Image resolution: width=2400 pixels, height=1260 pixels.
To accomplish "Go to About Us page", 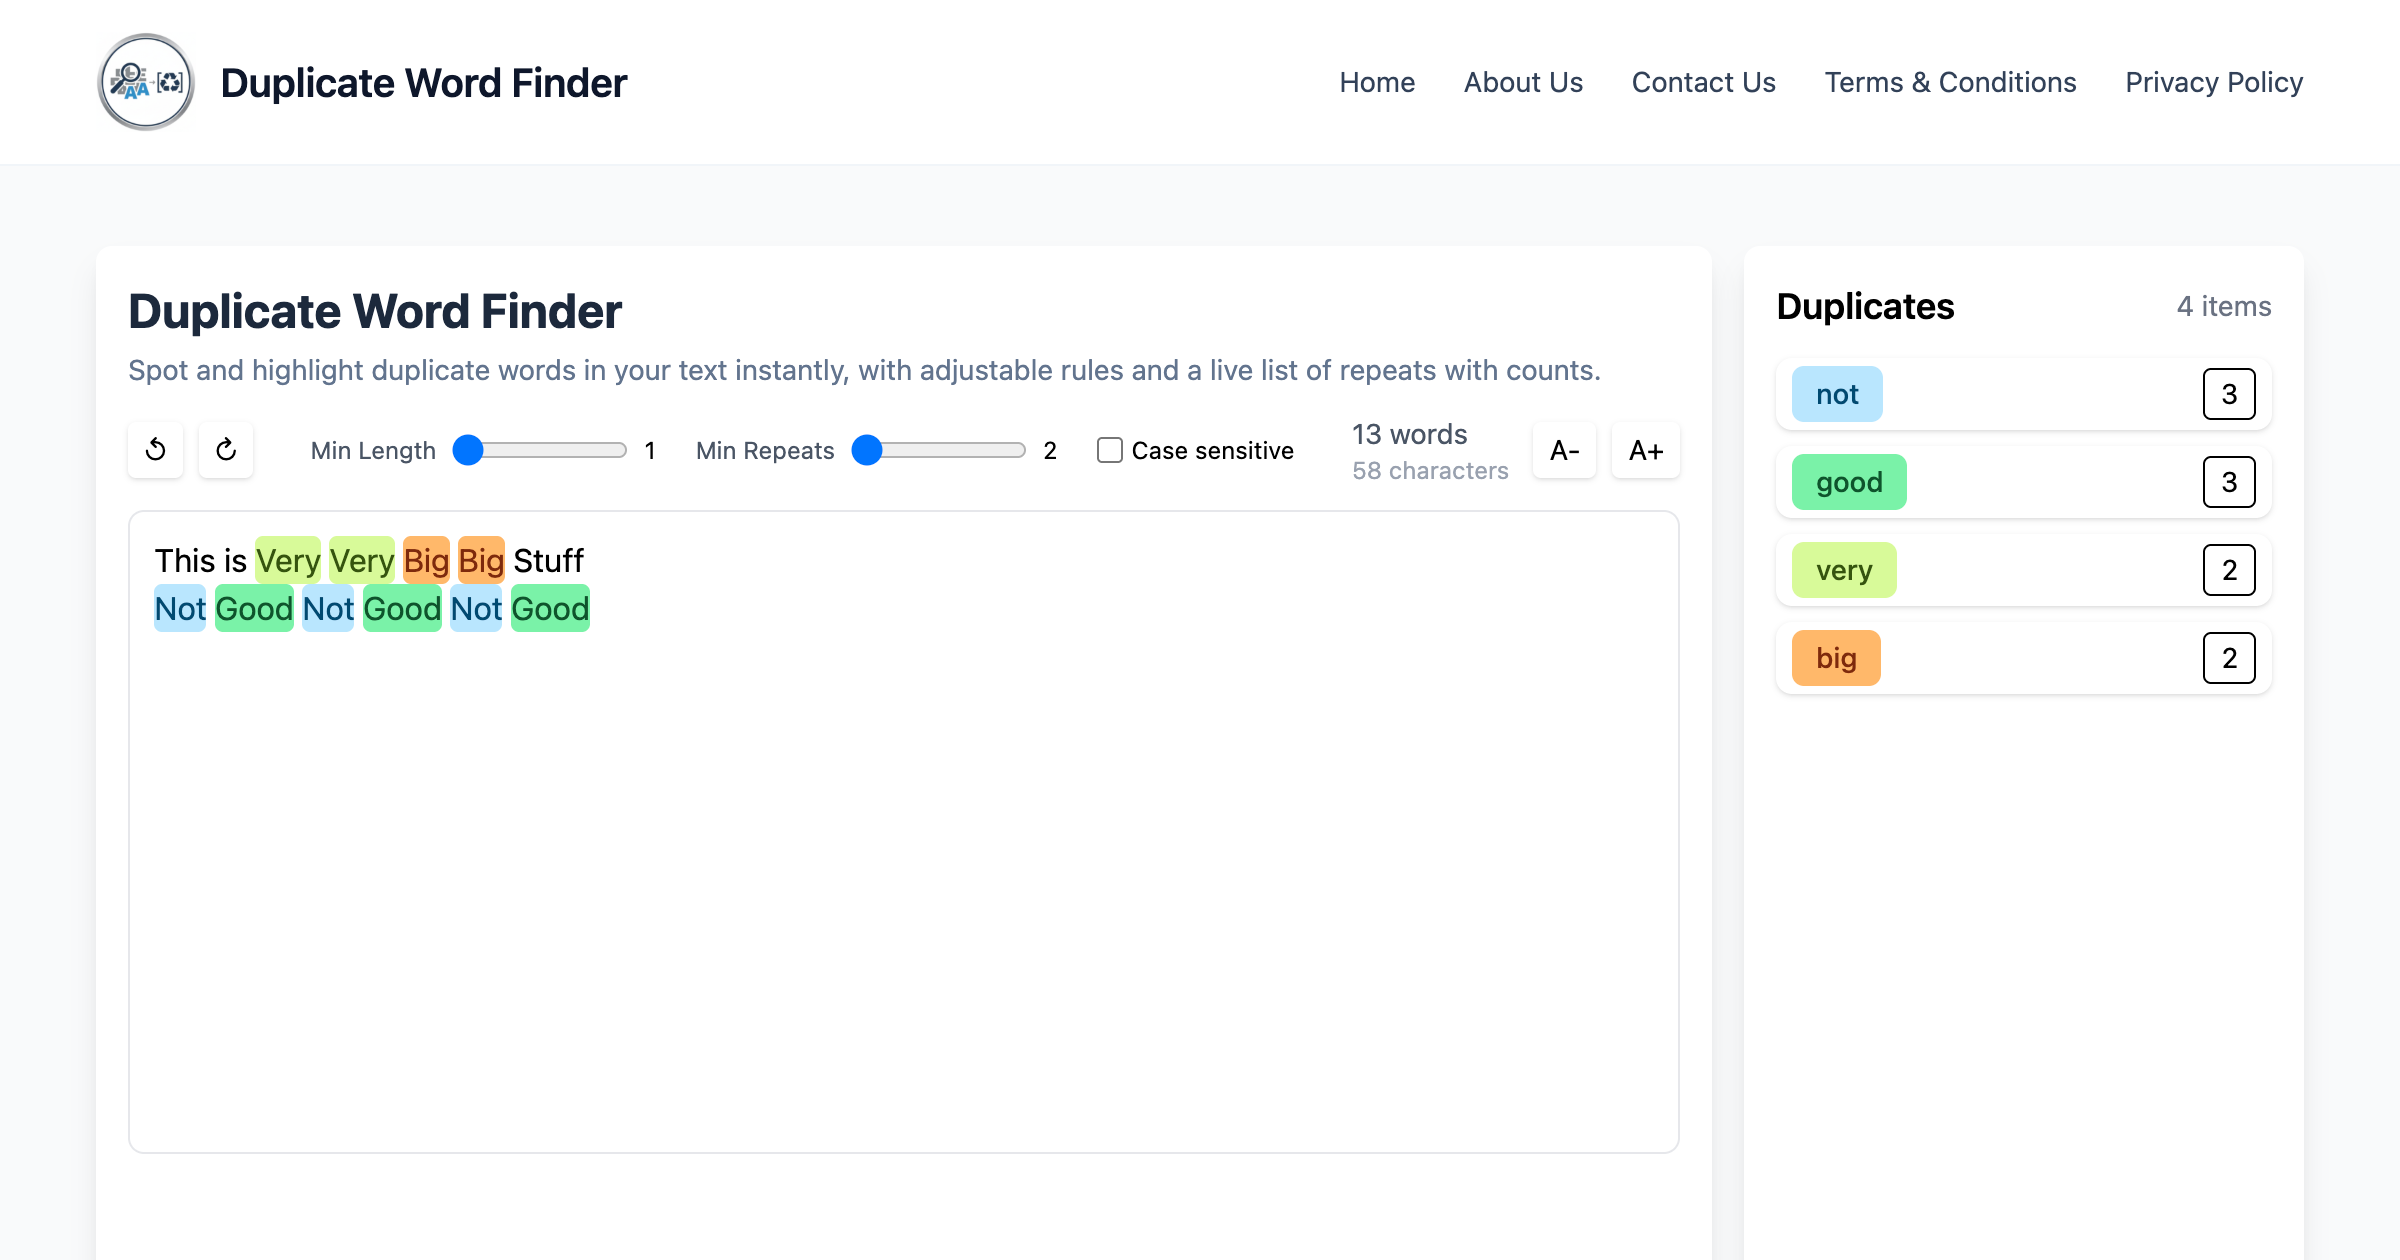I will click(x=1523, y=82).
